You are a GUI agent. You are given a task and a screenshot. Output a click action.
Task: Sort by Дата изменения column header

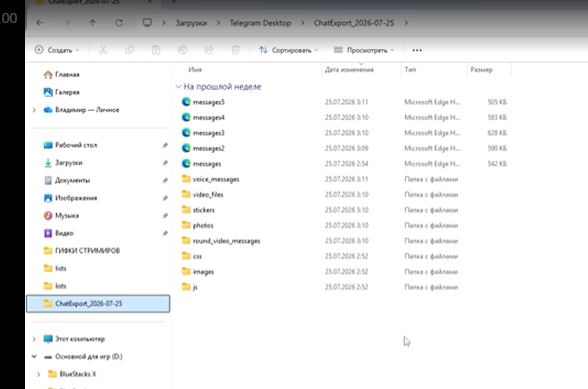pyautogui.click(x=349, y=70)
